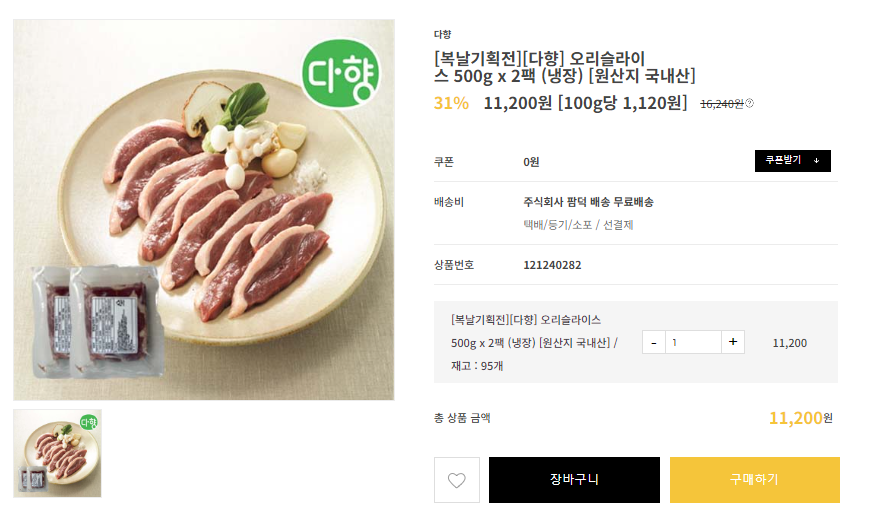Increase quantity with the plus button

733,342
